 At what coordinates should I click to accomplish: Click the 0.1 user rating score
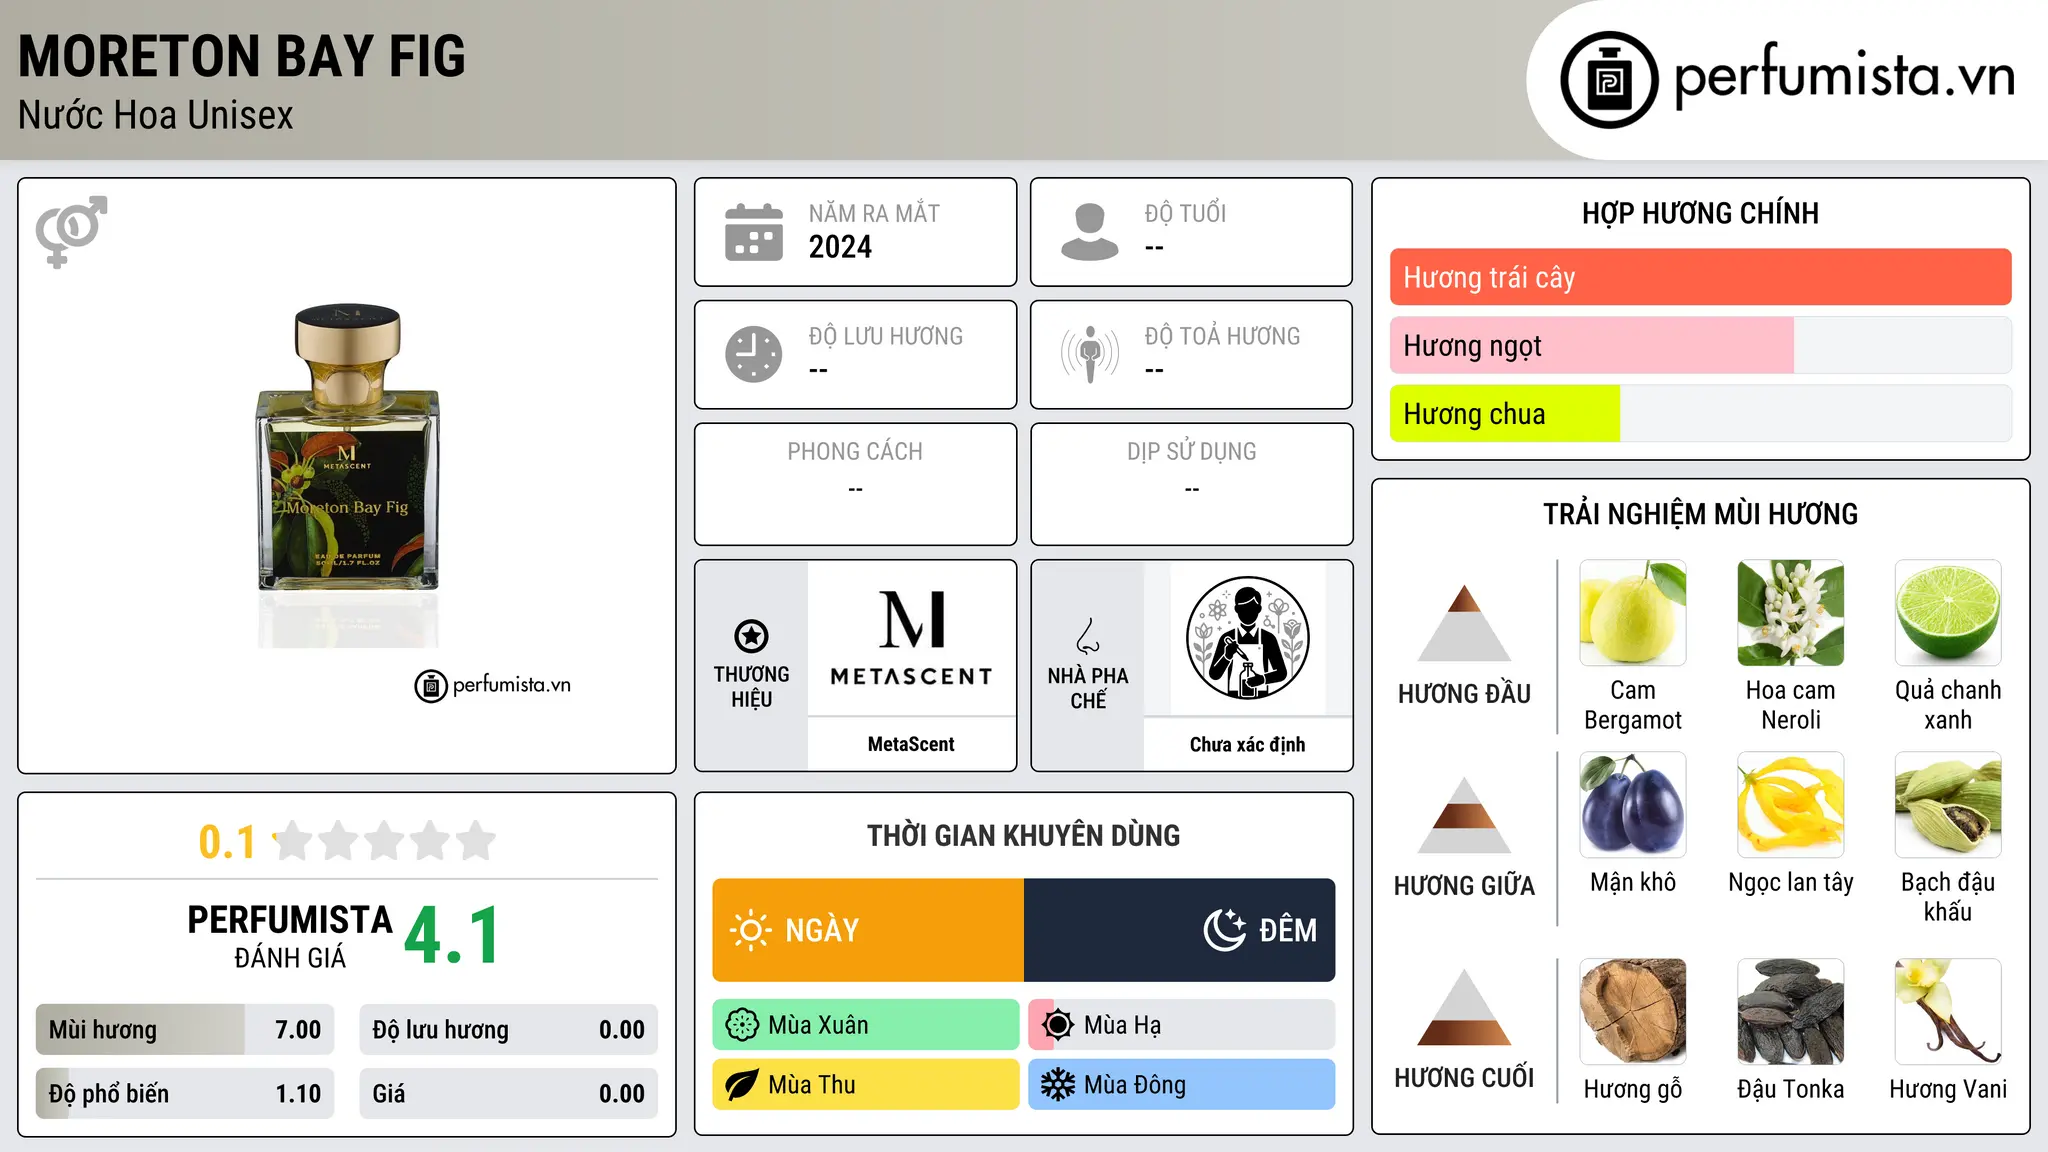228,842
